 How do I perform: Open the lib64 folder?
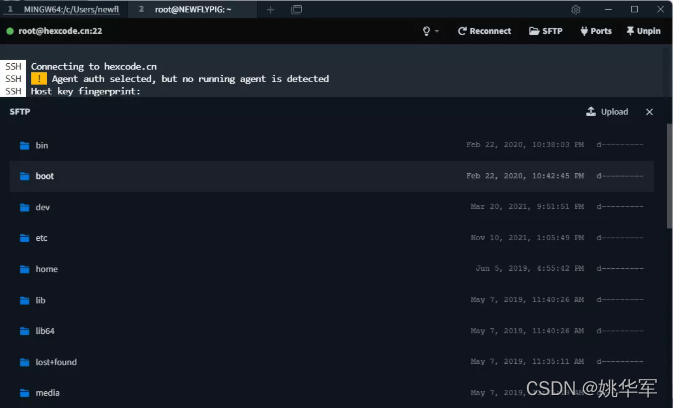[x=331, y=331]
